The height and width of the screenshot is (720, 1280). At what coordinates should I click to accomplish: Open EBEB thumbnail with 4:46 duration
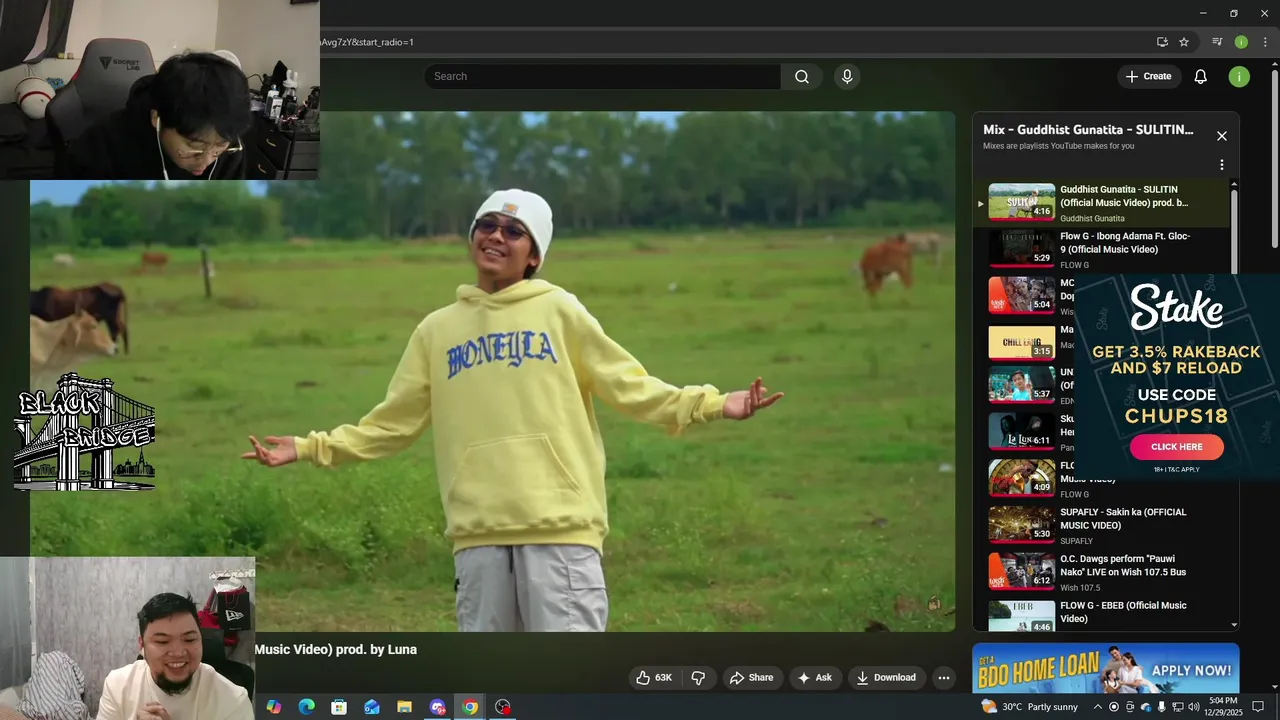click(x=1022, y=616)
